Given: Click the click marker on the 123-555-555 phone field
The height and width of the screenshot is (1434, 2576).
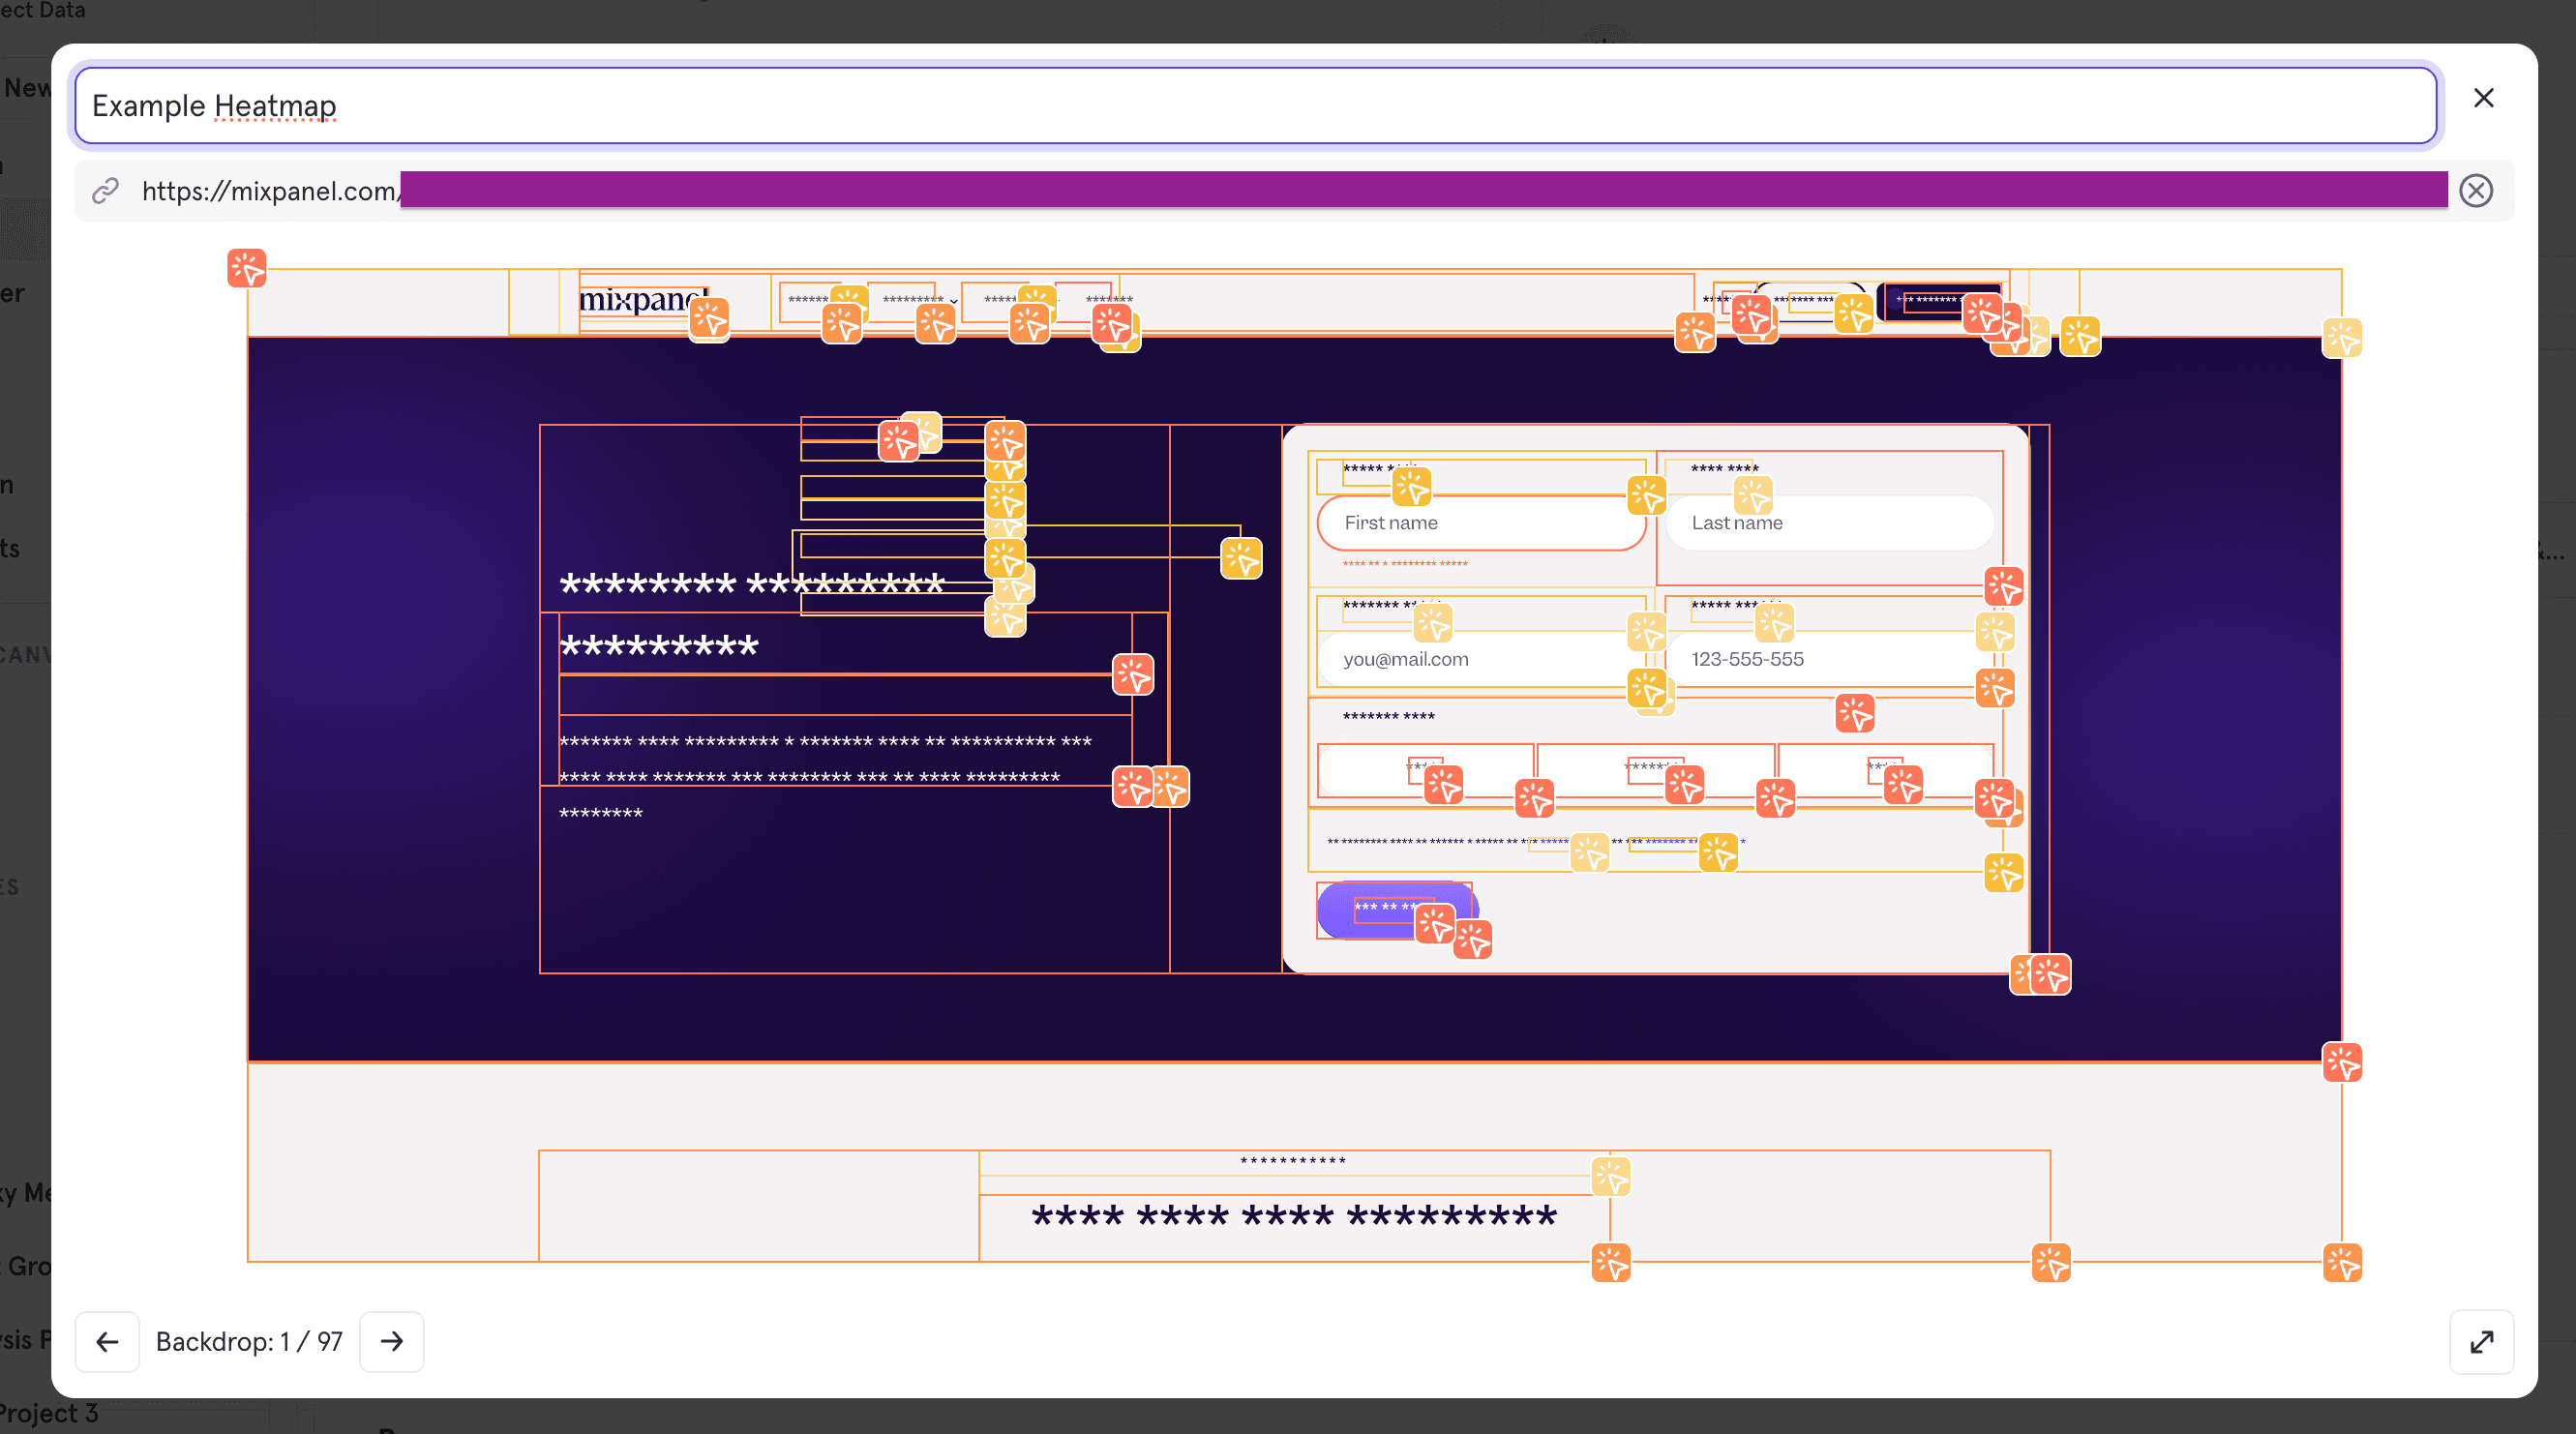Looking at the screenshot, I should pyautogui.click(x=1775, y=625).
